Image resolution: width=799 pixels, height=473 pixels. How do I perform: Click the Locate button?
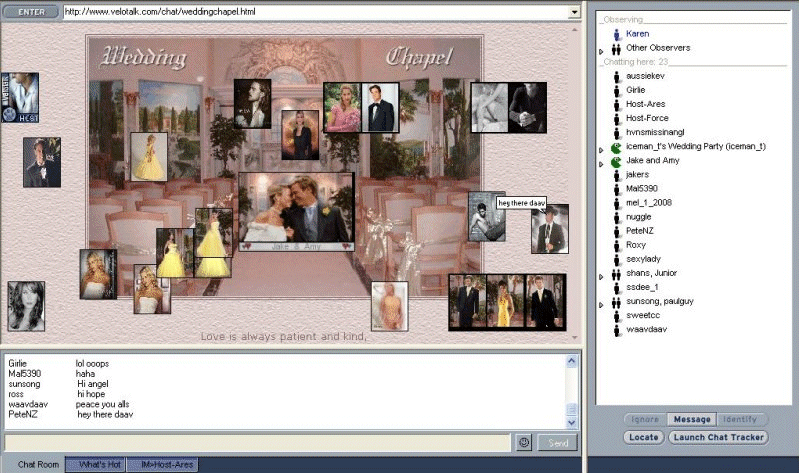pos(643,437)
